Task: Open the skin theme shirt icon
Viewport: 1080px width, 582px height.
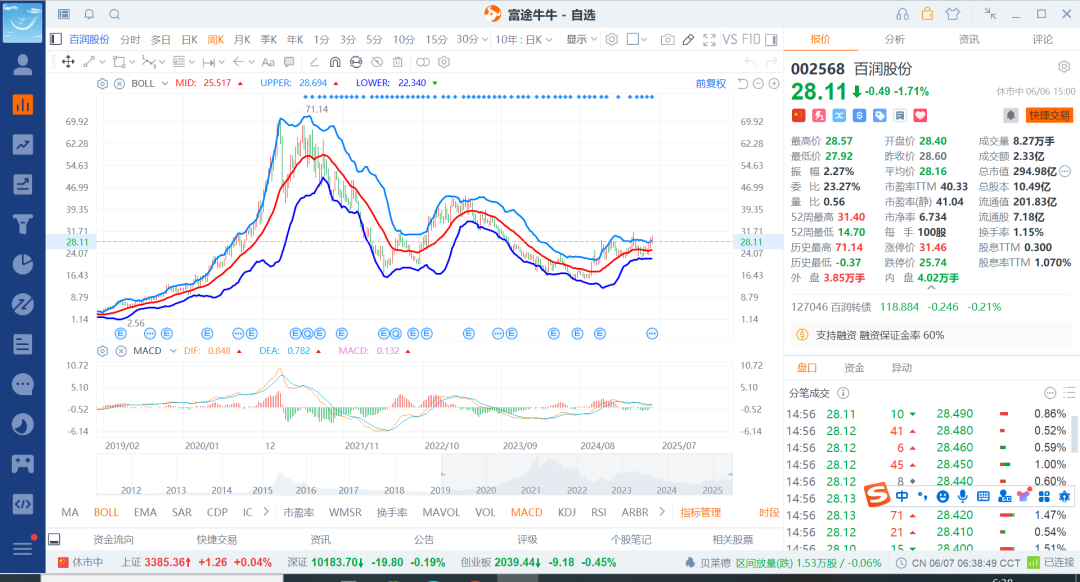Action: pos(953,14)
